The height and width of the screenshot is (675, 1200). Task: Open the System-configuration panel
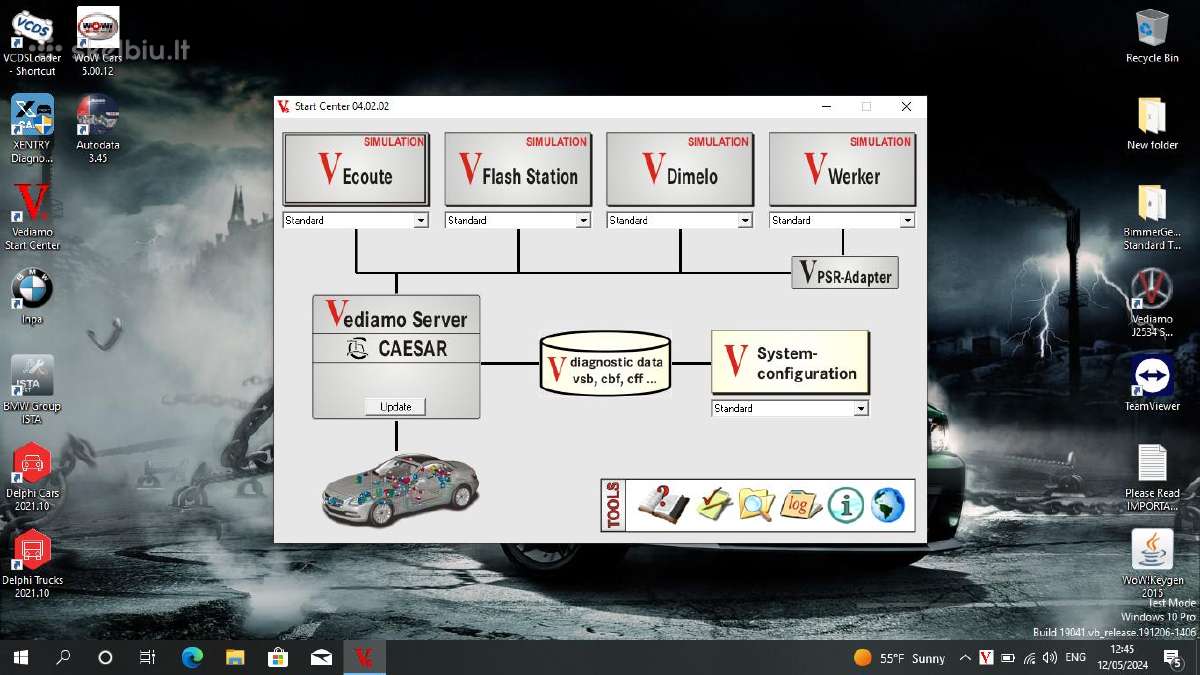pyautogui.click(x=790, y=362)
